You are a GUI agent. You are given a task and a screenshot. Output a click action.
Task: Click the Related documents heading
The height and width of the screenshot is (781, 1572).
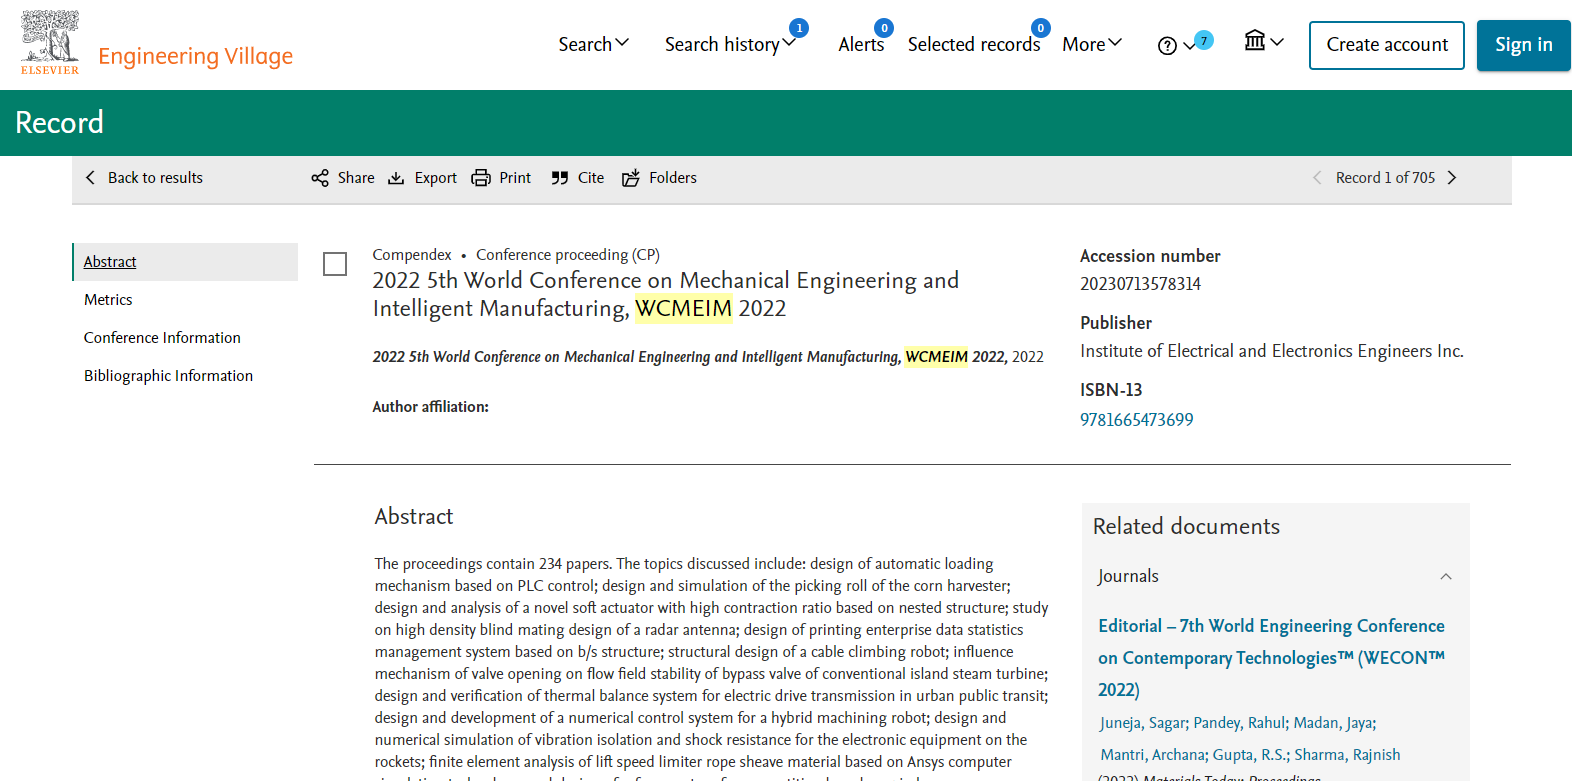(x=1186, y=527)
